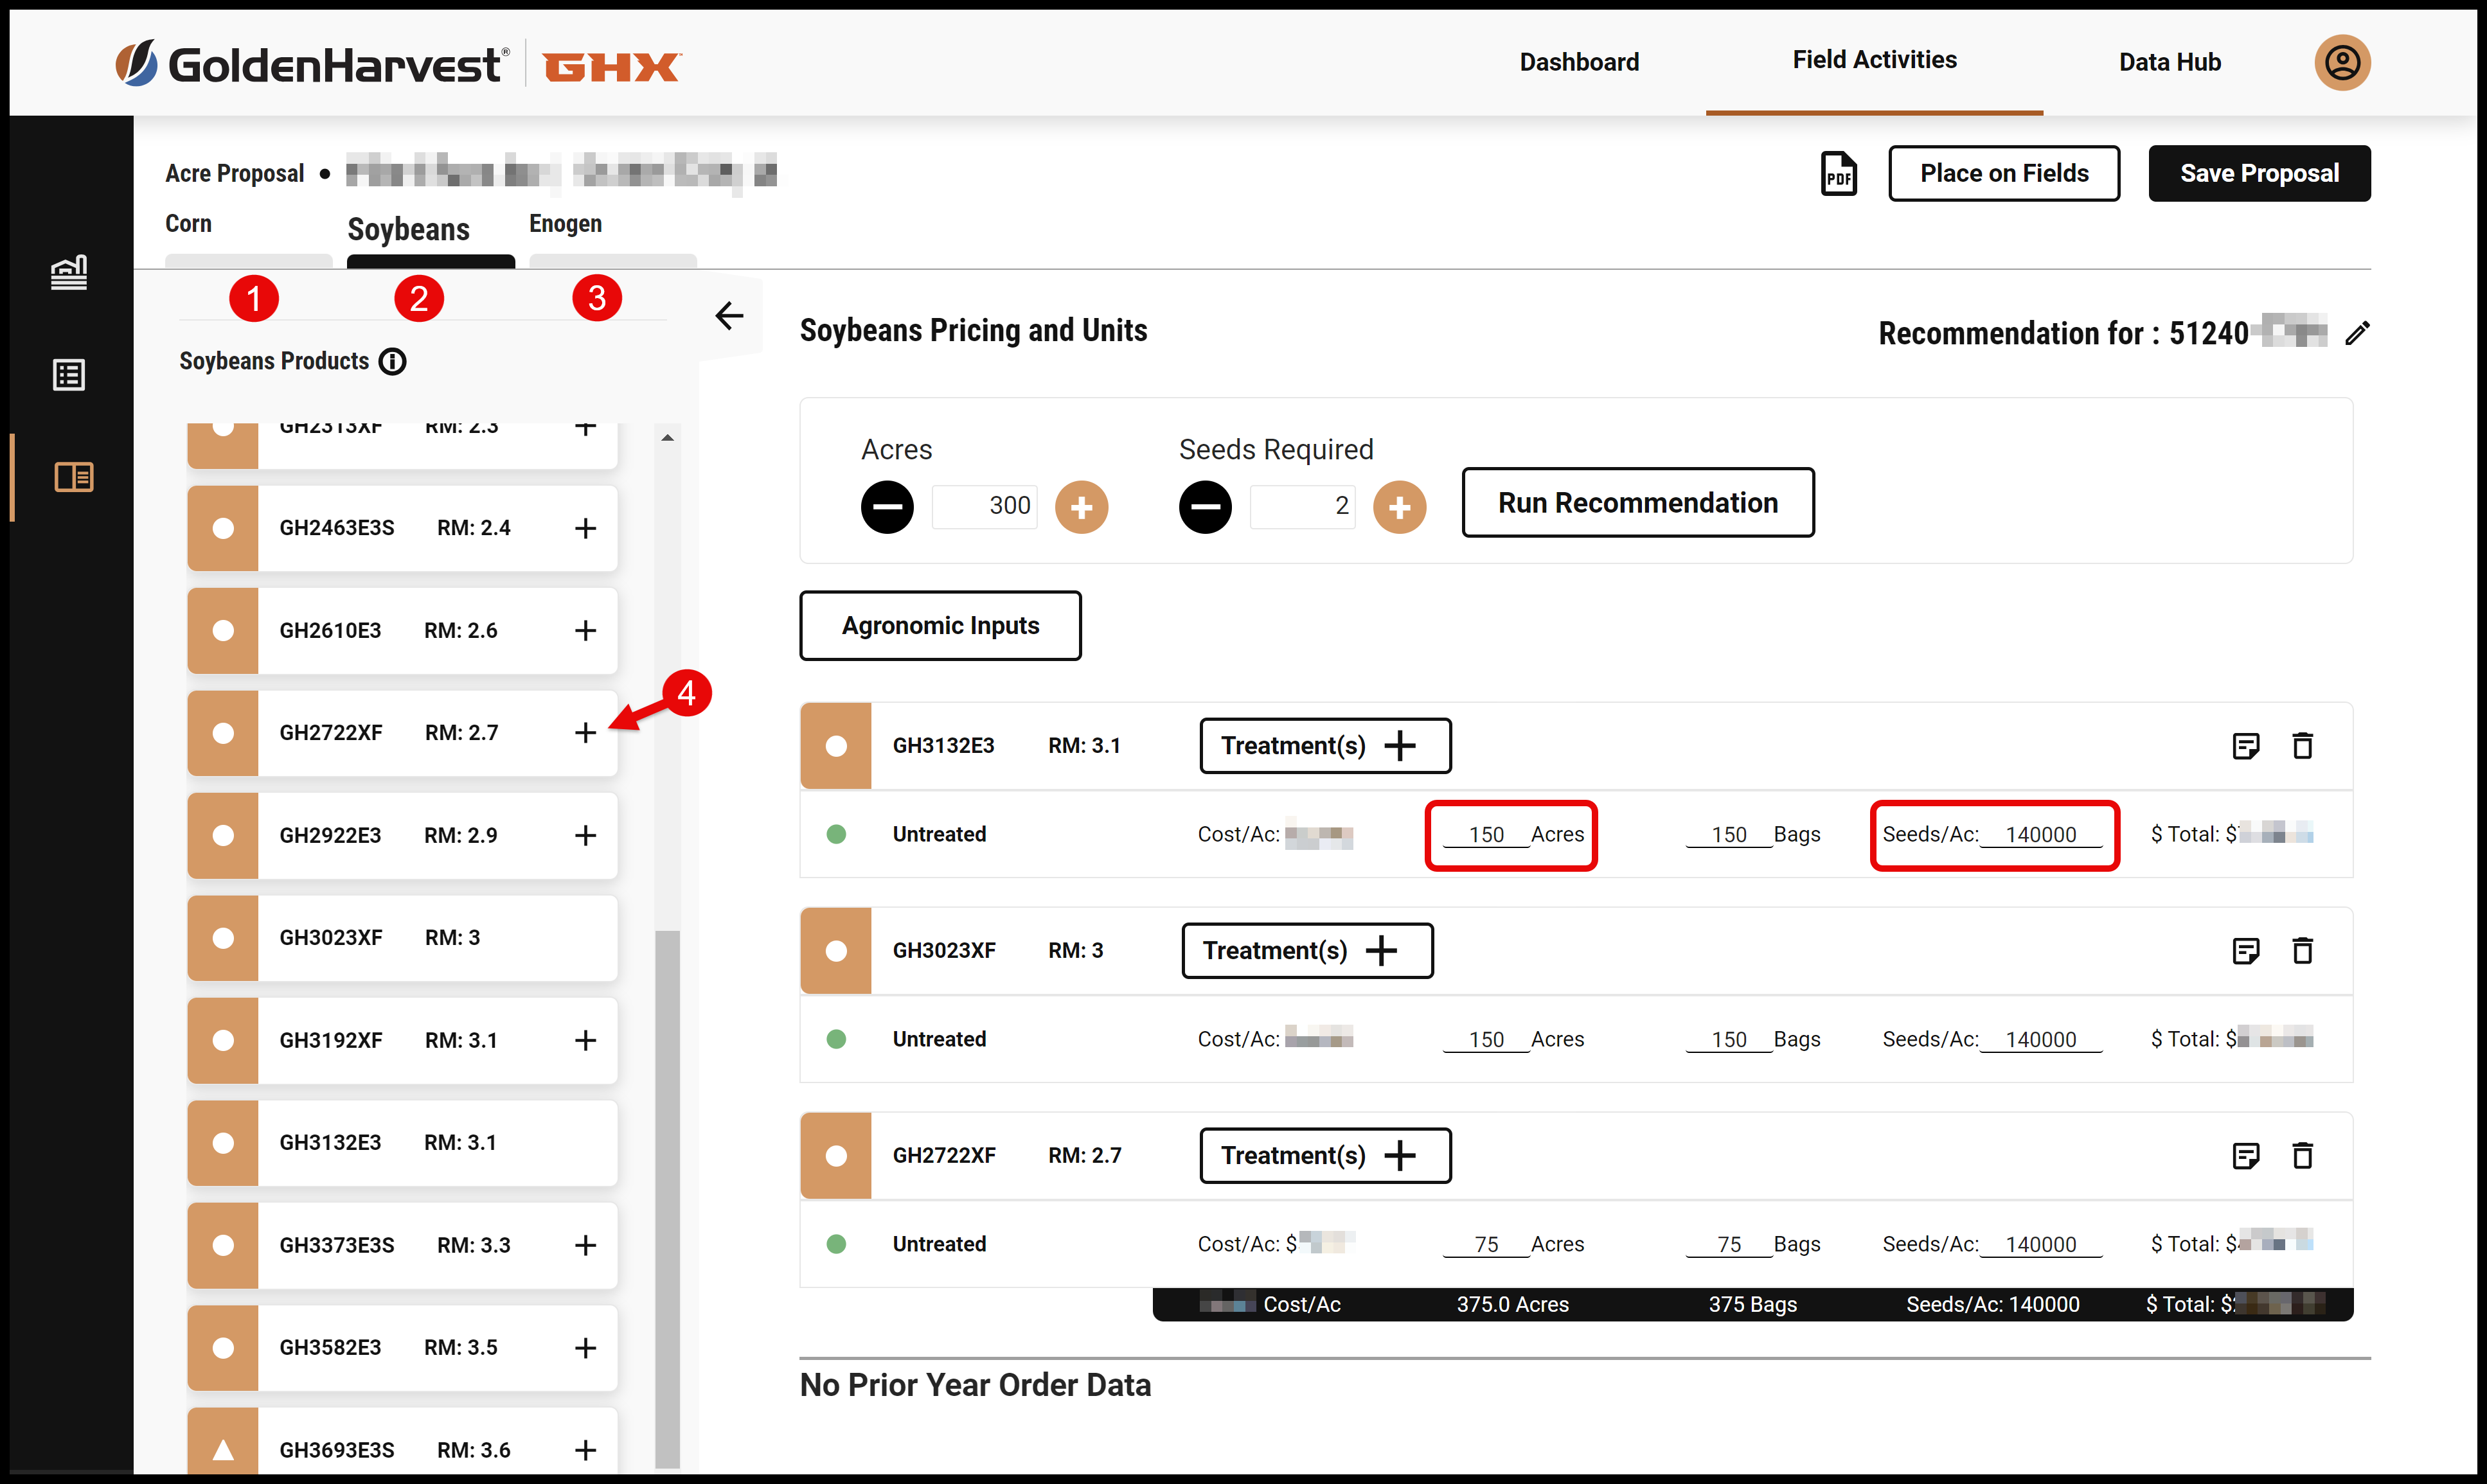2487x1484 pixels.
Task: Export the proposal using the PDF icon
Action: tap(1838, 174)
